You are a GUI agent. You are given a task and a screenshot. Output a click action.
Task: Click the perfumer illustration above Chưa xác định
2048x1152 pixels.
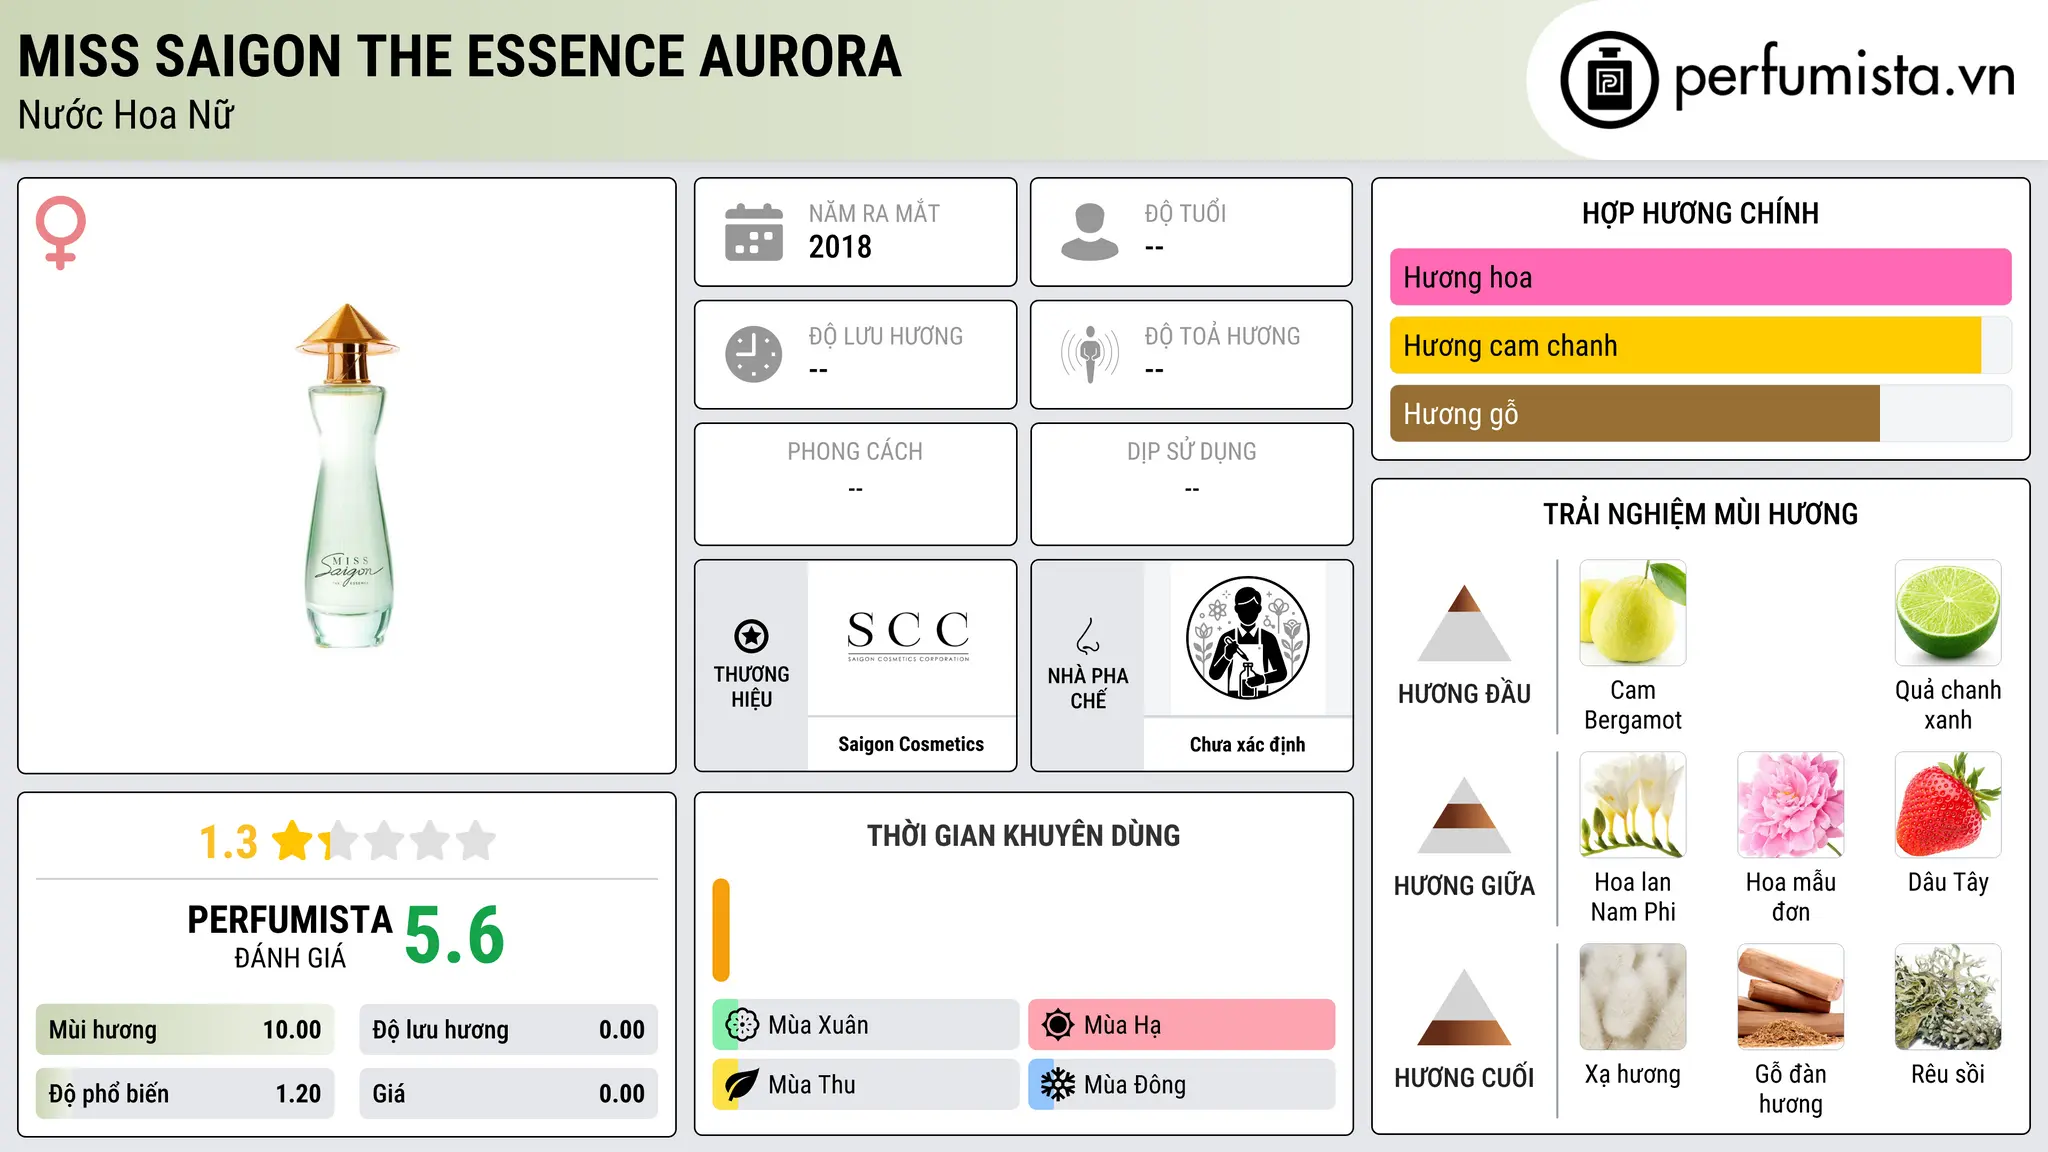(1247, 638)
